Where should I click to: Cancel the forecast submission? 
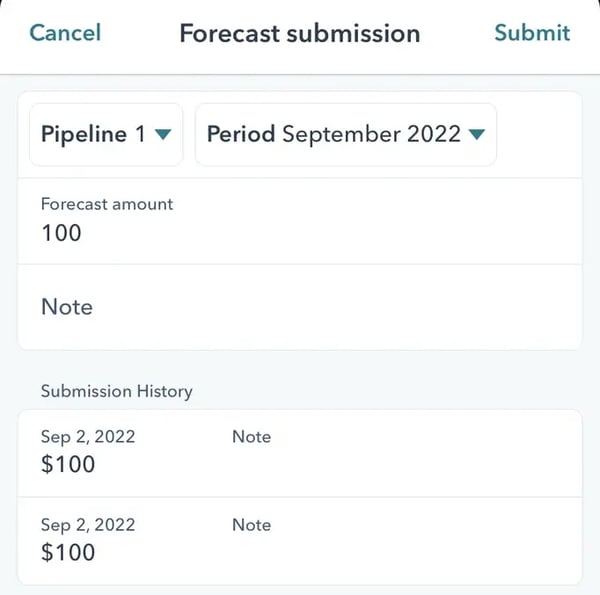[x=65, y=33]
